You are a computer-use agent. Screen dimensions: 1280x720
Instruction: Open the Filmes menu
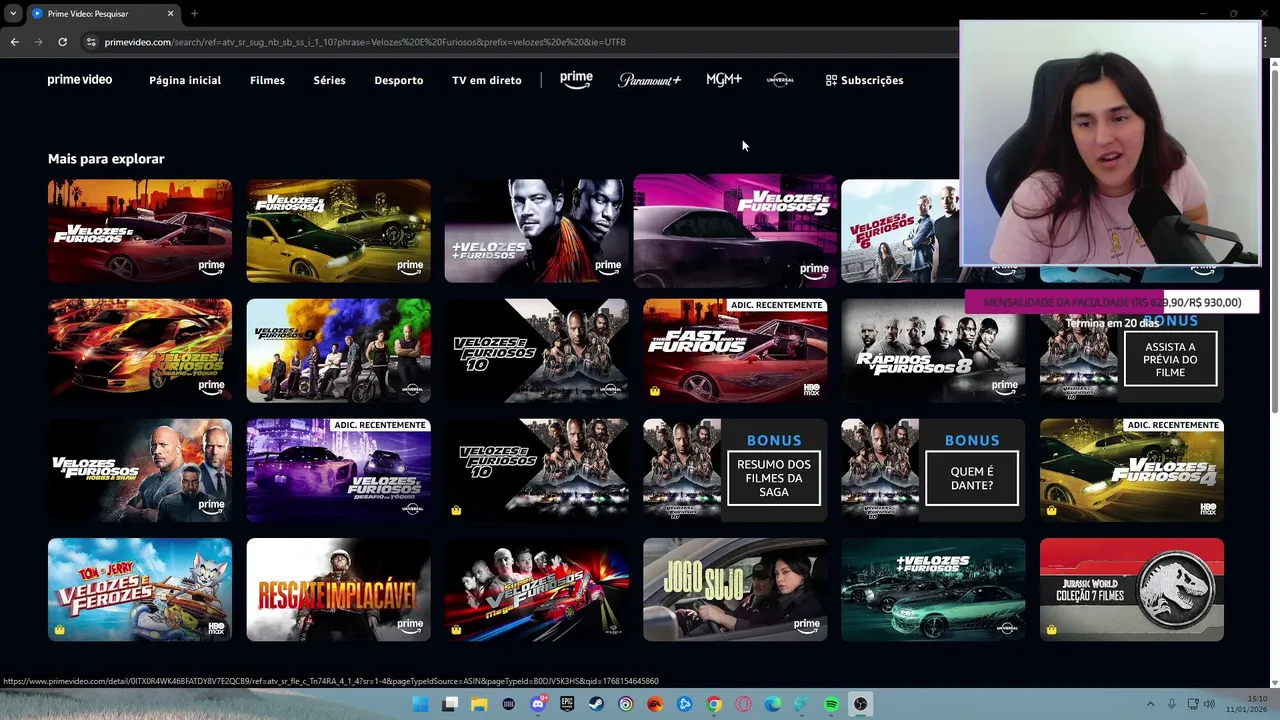267,80
